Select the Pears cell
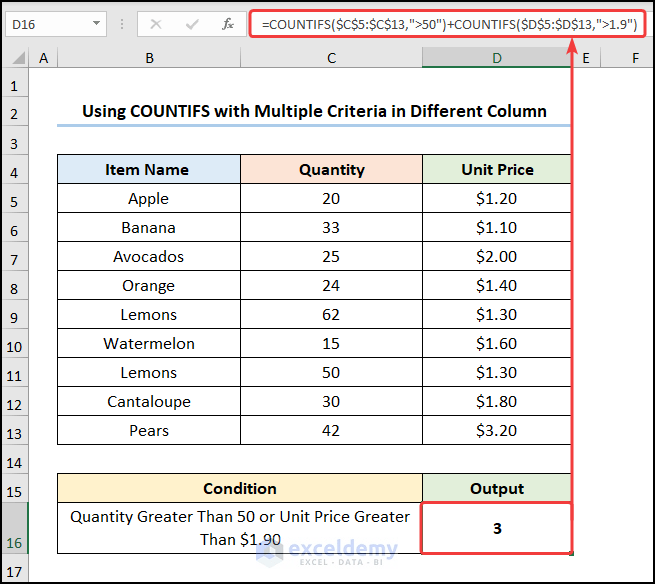This screenshot has height=584, width=655. tap(149, 430)
